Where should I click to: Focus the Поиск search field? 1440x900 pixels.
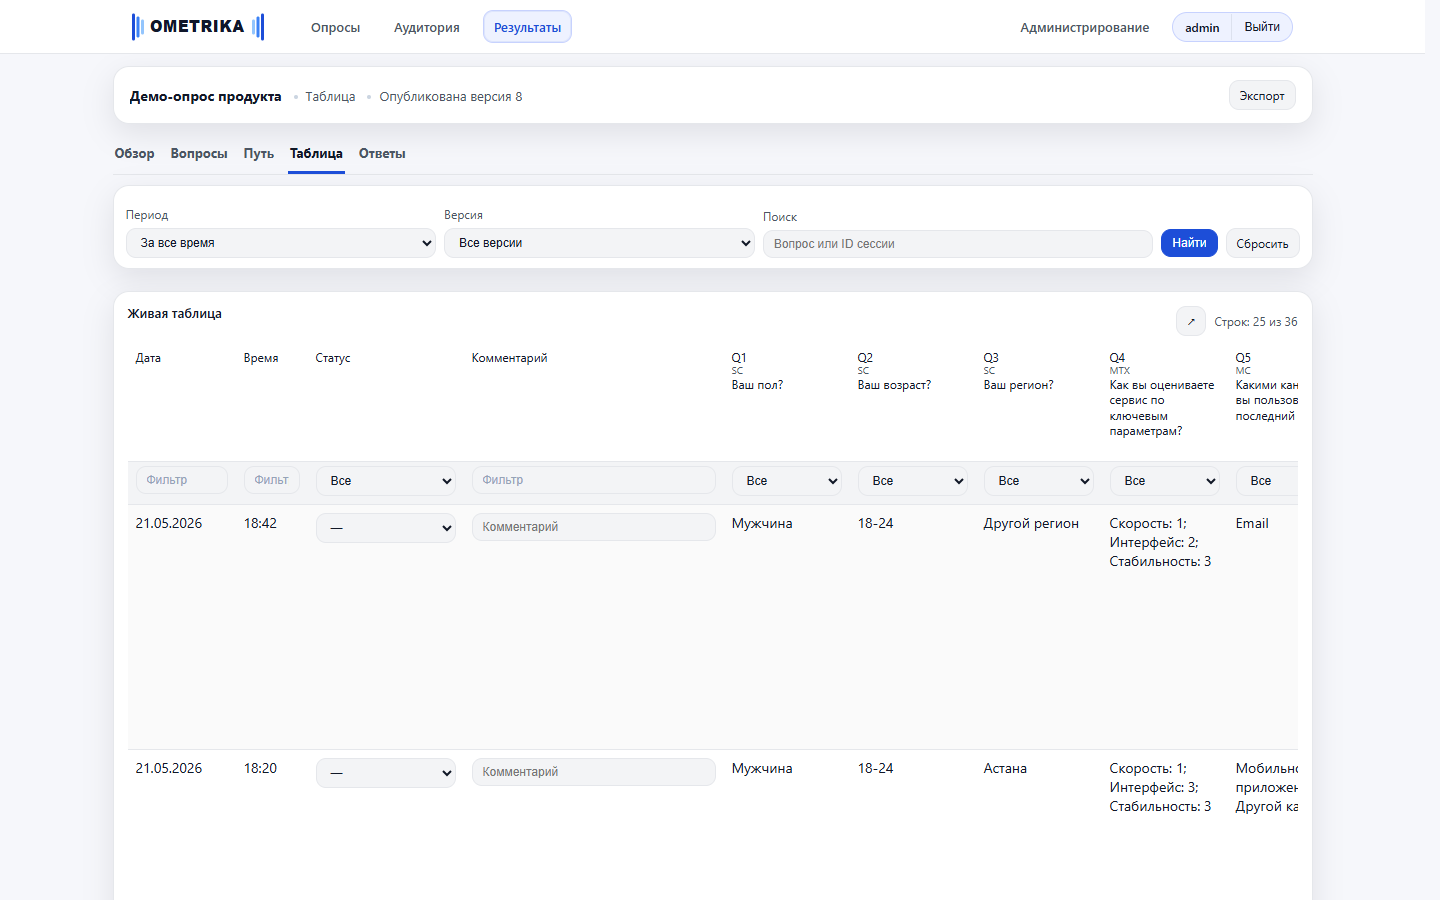958,244
